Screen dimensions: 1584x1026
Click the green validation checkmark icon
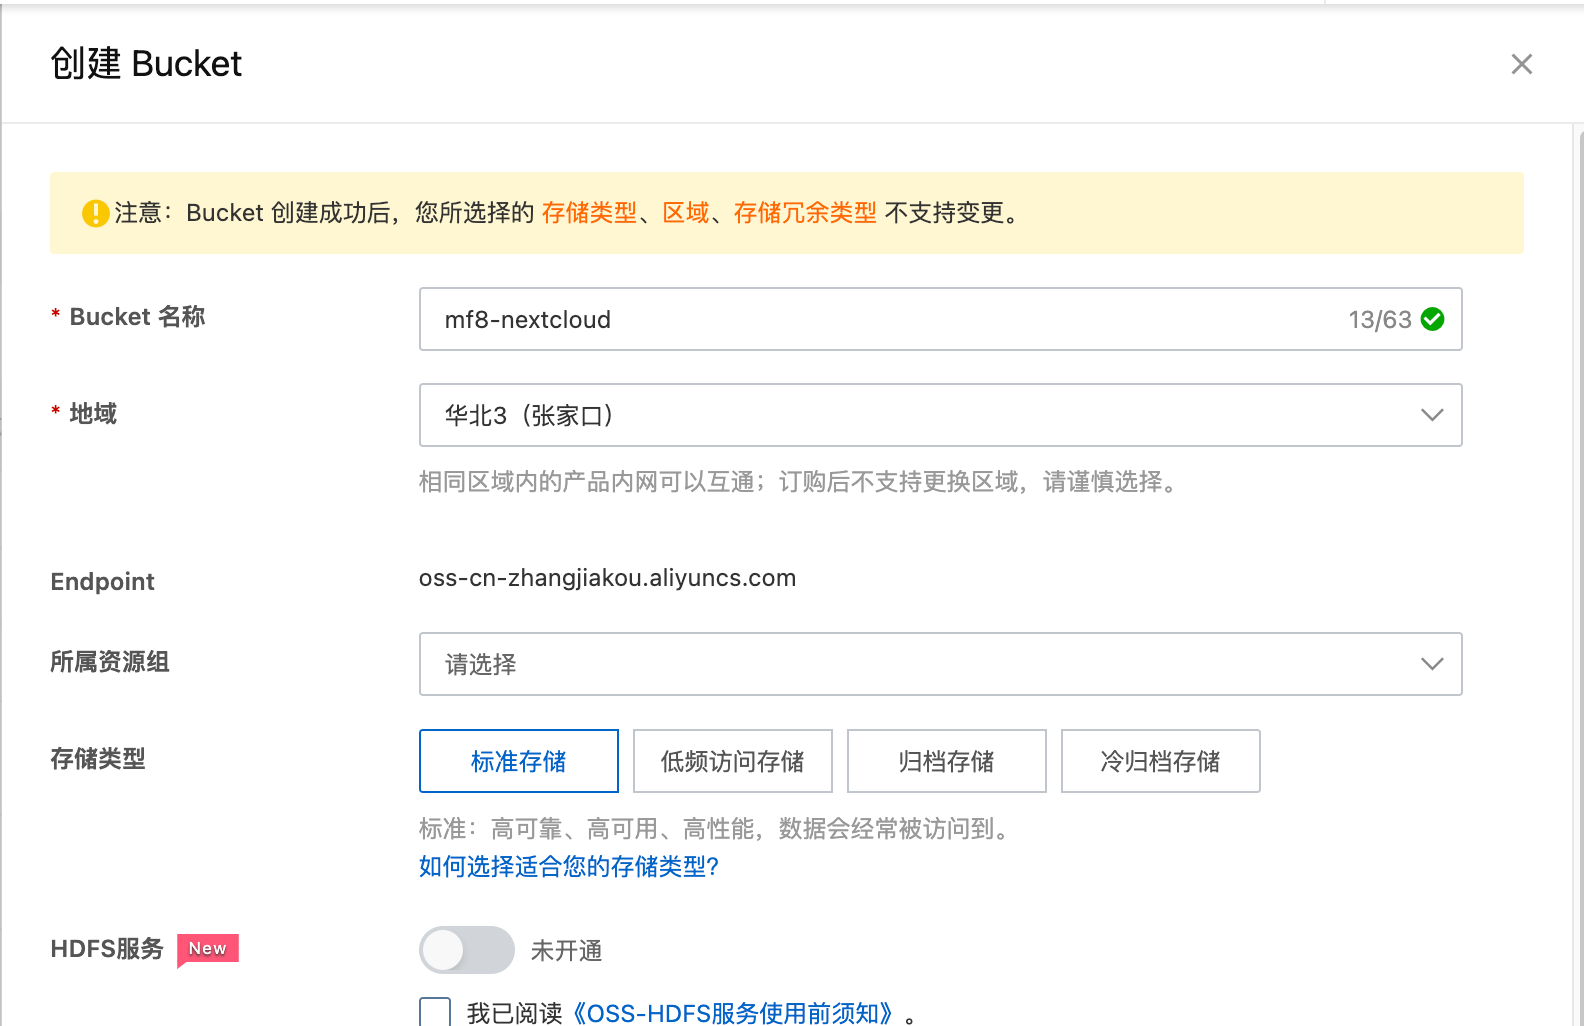[1432, 319]
